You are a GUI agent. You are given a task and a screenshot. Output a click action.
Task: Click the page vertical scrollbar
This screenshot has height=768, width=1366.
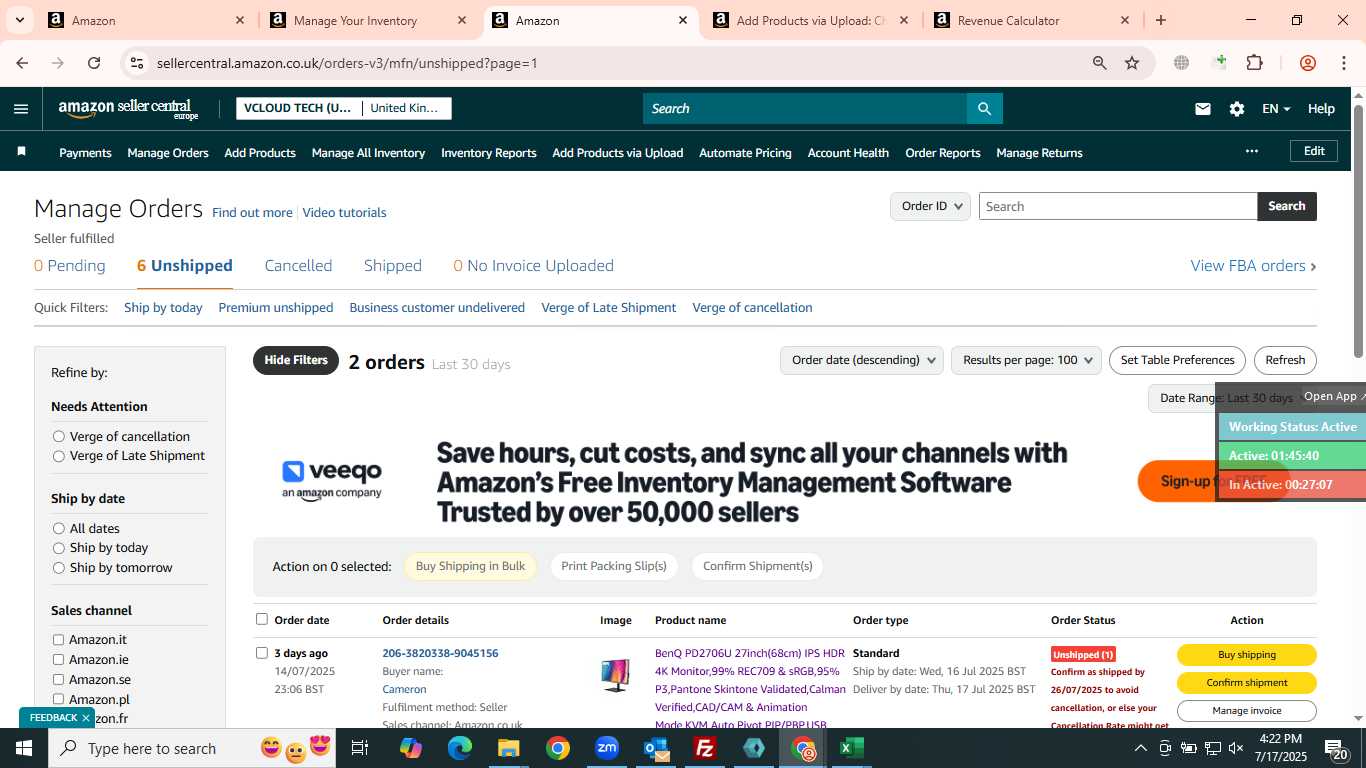1358,230
